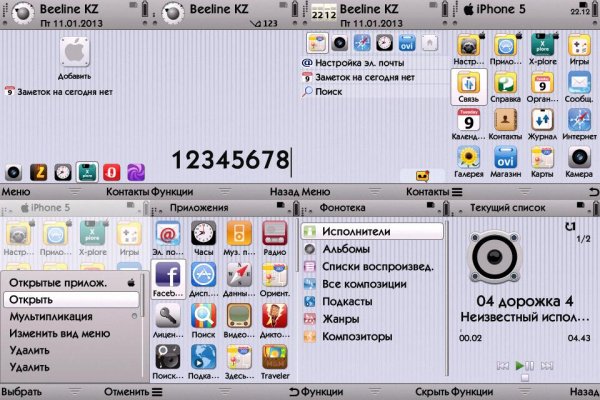The width and height of the screenshot is (600, 400).
Task: Tap Меню softkey on first home screen
Action: pyautogui.click(x=16, y=191)
